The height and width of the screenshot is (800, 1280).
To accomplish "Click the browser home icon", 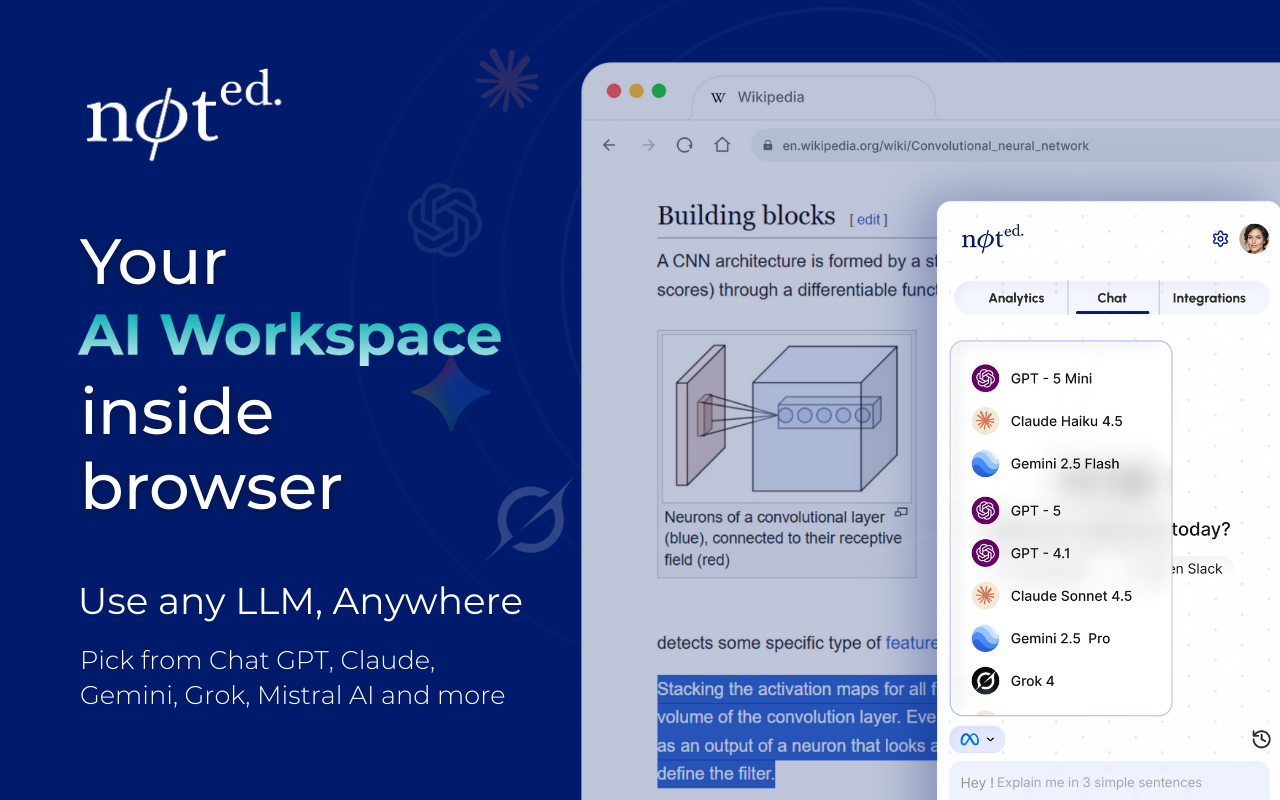I will click(x=722, y=145).
